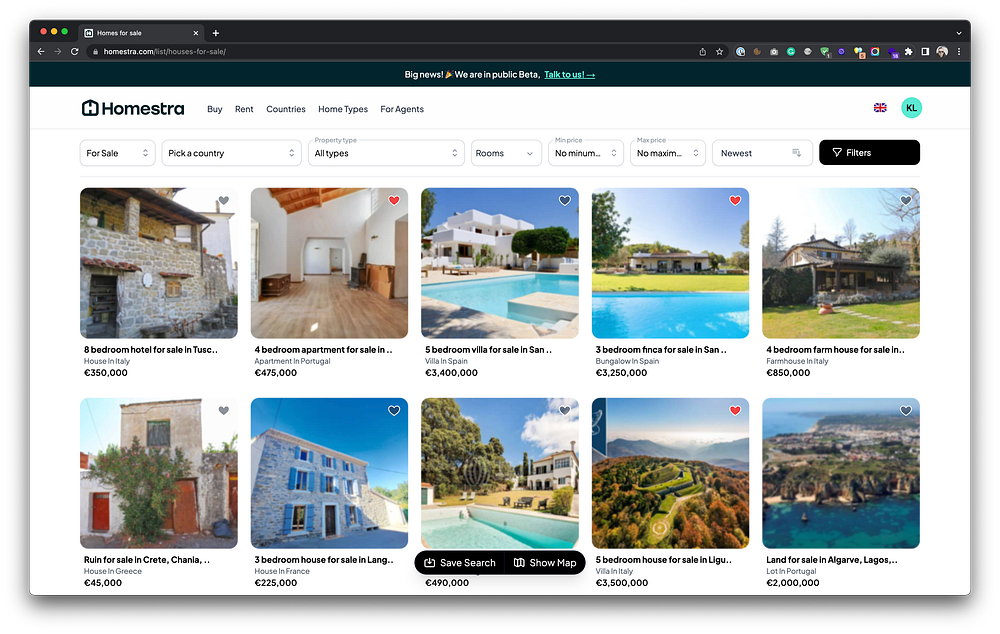Click Chrome profile avatar in toolbar

pyautogui.click(x=942, y=52)
